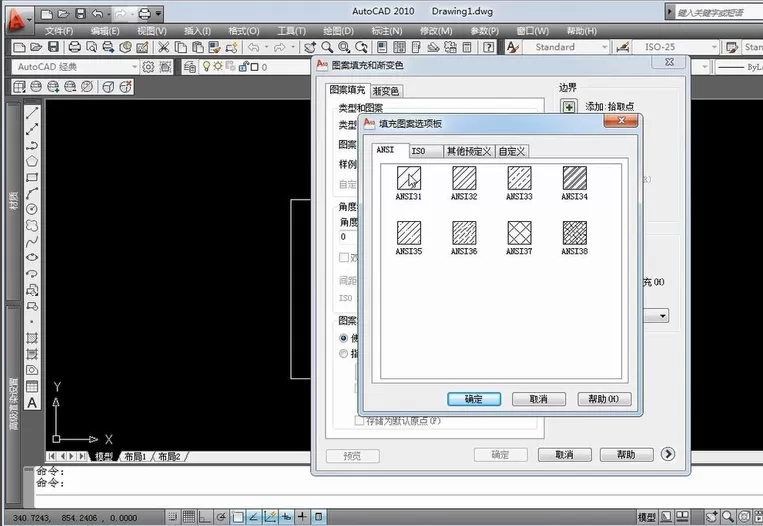Toggle Ortho mode in status bar
This screenshot has width=763, height=526.
[x=205, y=517]
